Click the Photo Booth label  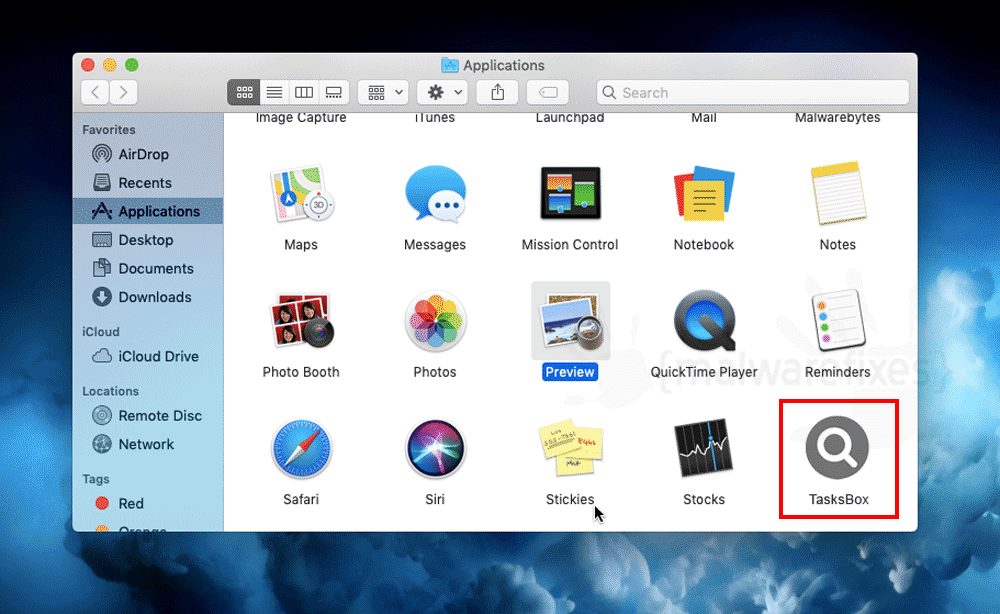pos(301,372)
